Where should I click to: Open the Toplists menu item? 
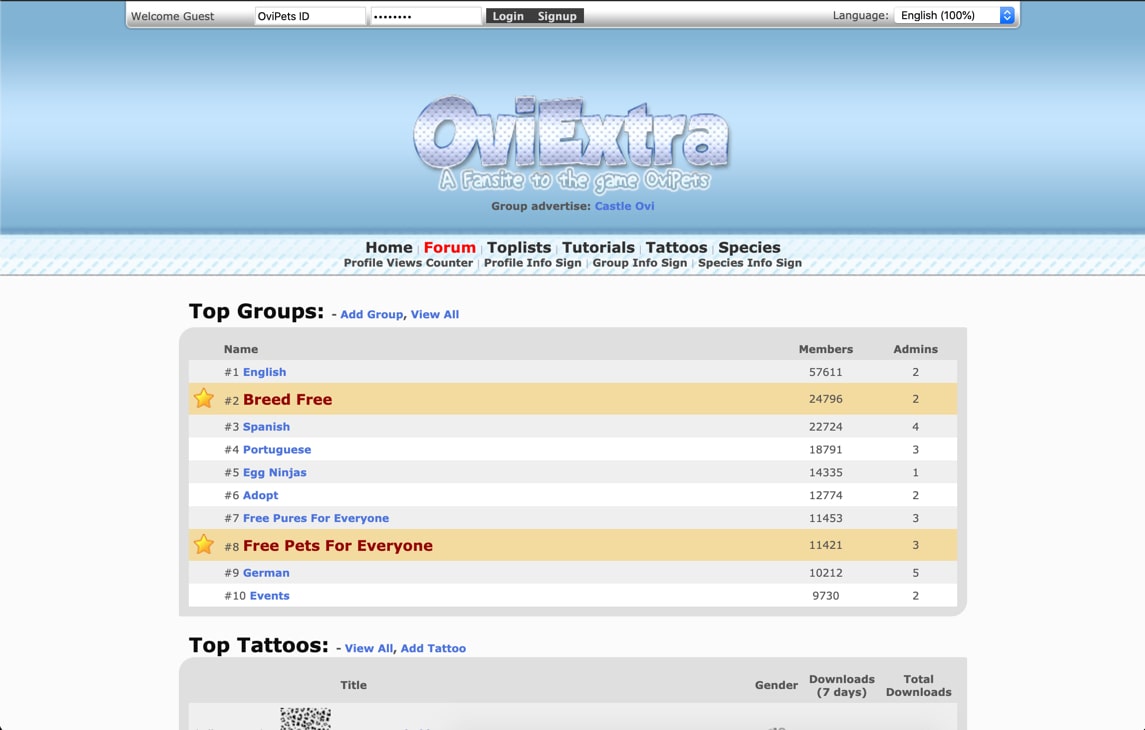tap(518, 247)
